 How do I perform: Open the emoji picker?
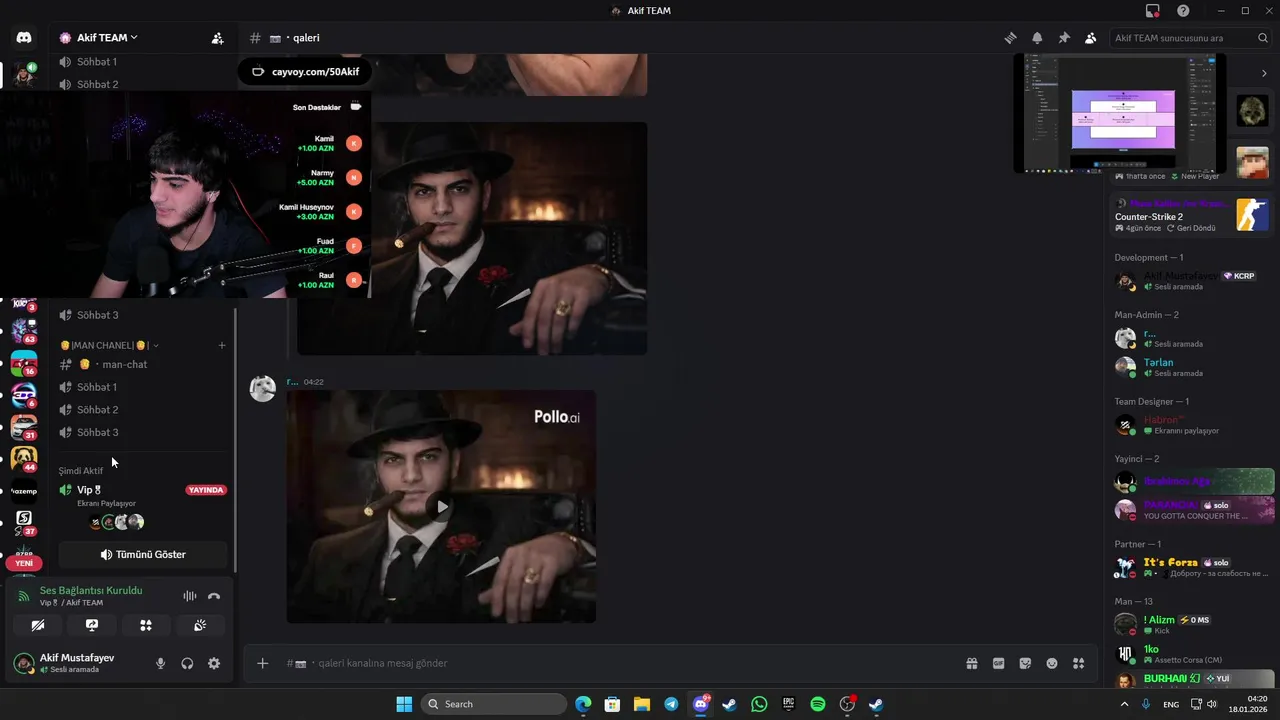[x=1052, y=663]
